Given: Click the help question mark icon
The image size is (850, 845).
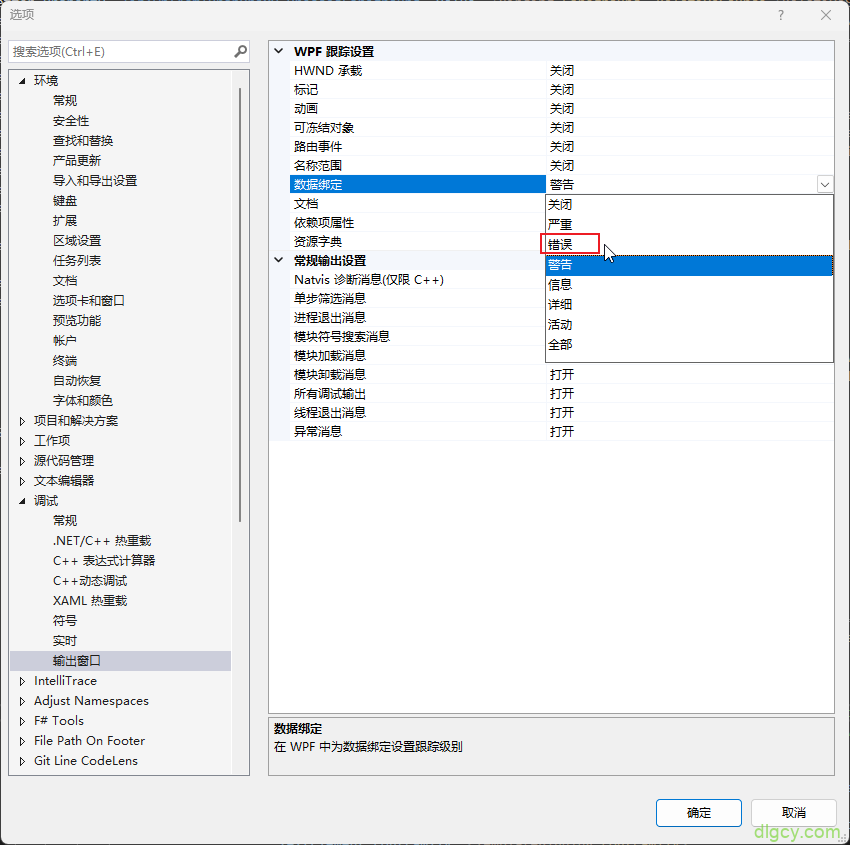Looking at the screenshot, I should point(781,15).
